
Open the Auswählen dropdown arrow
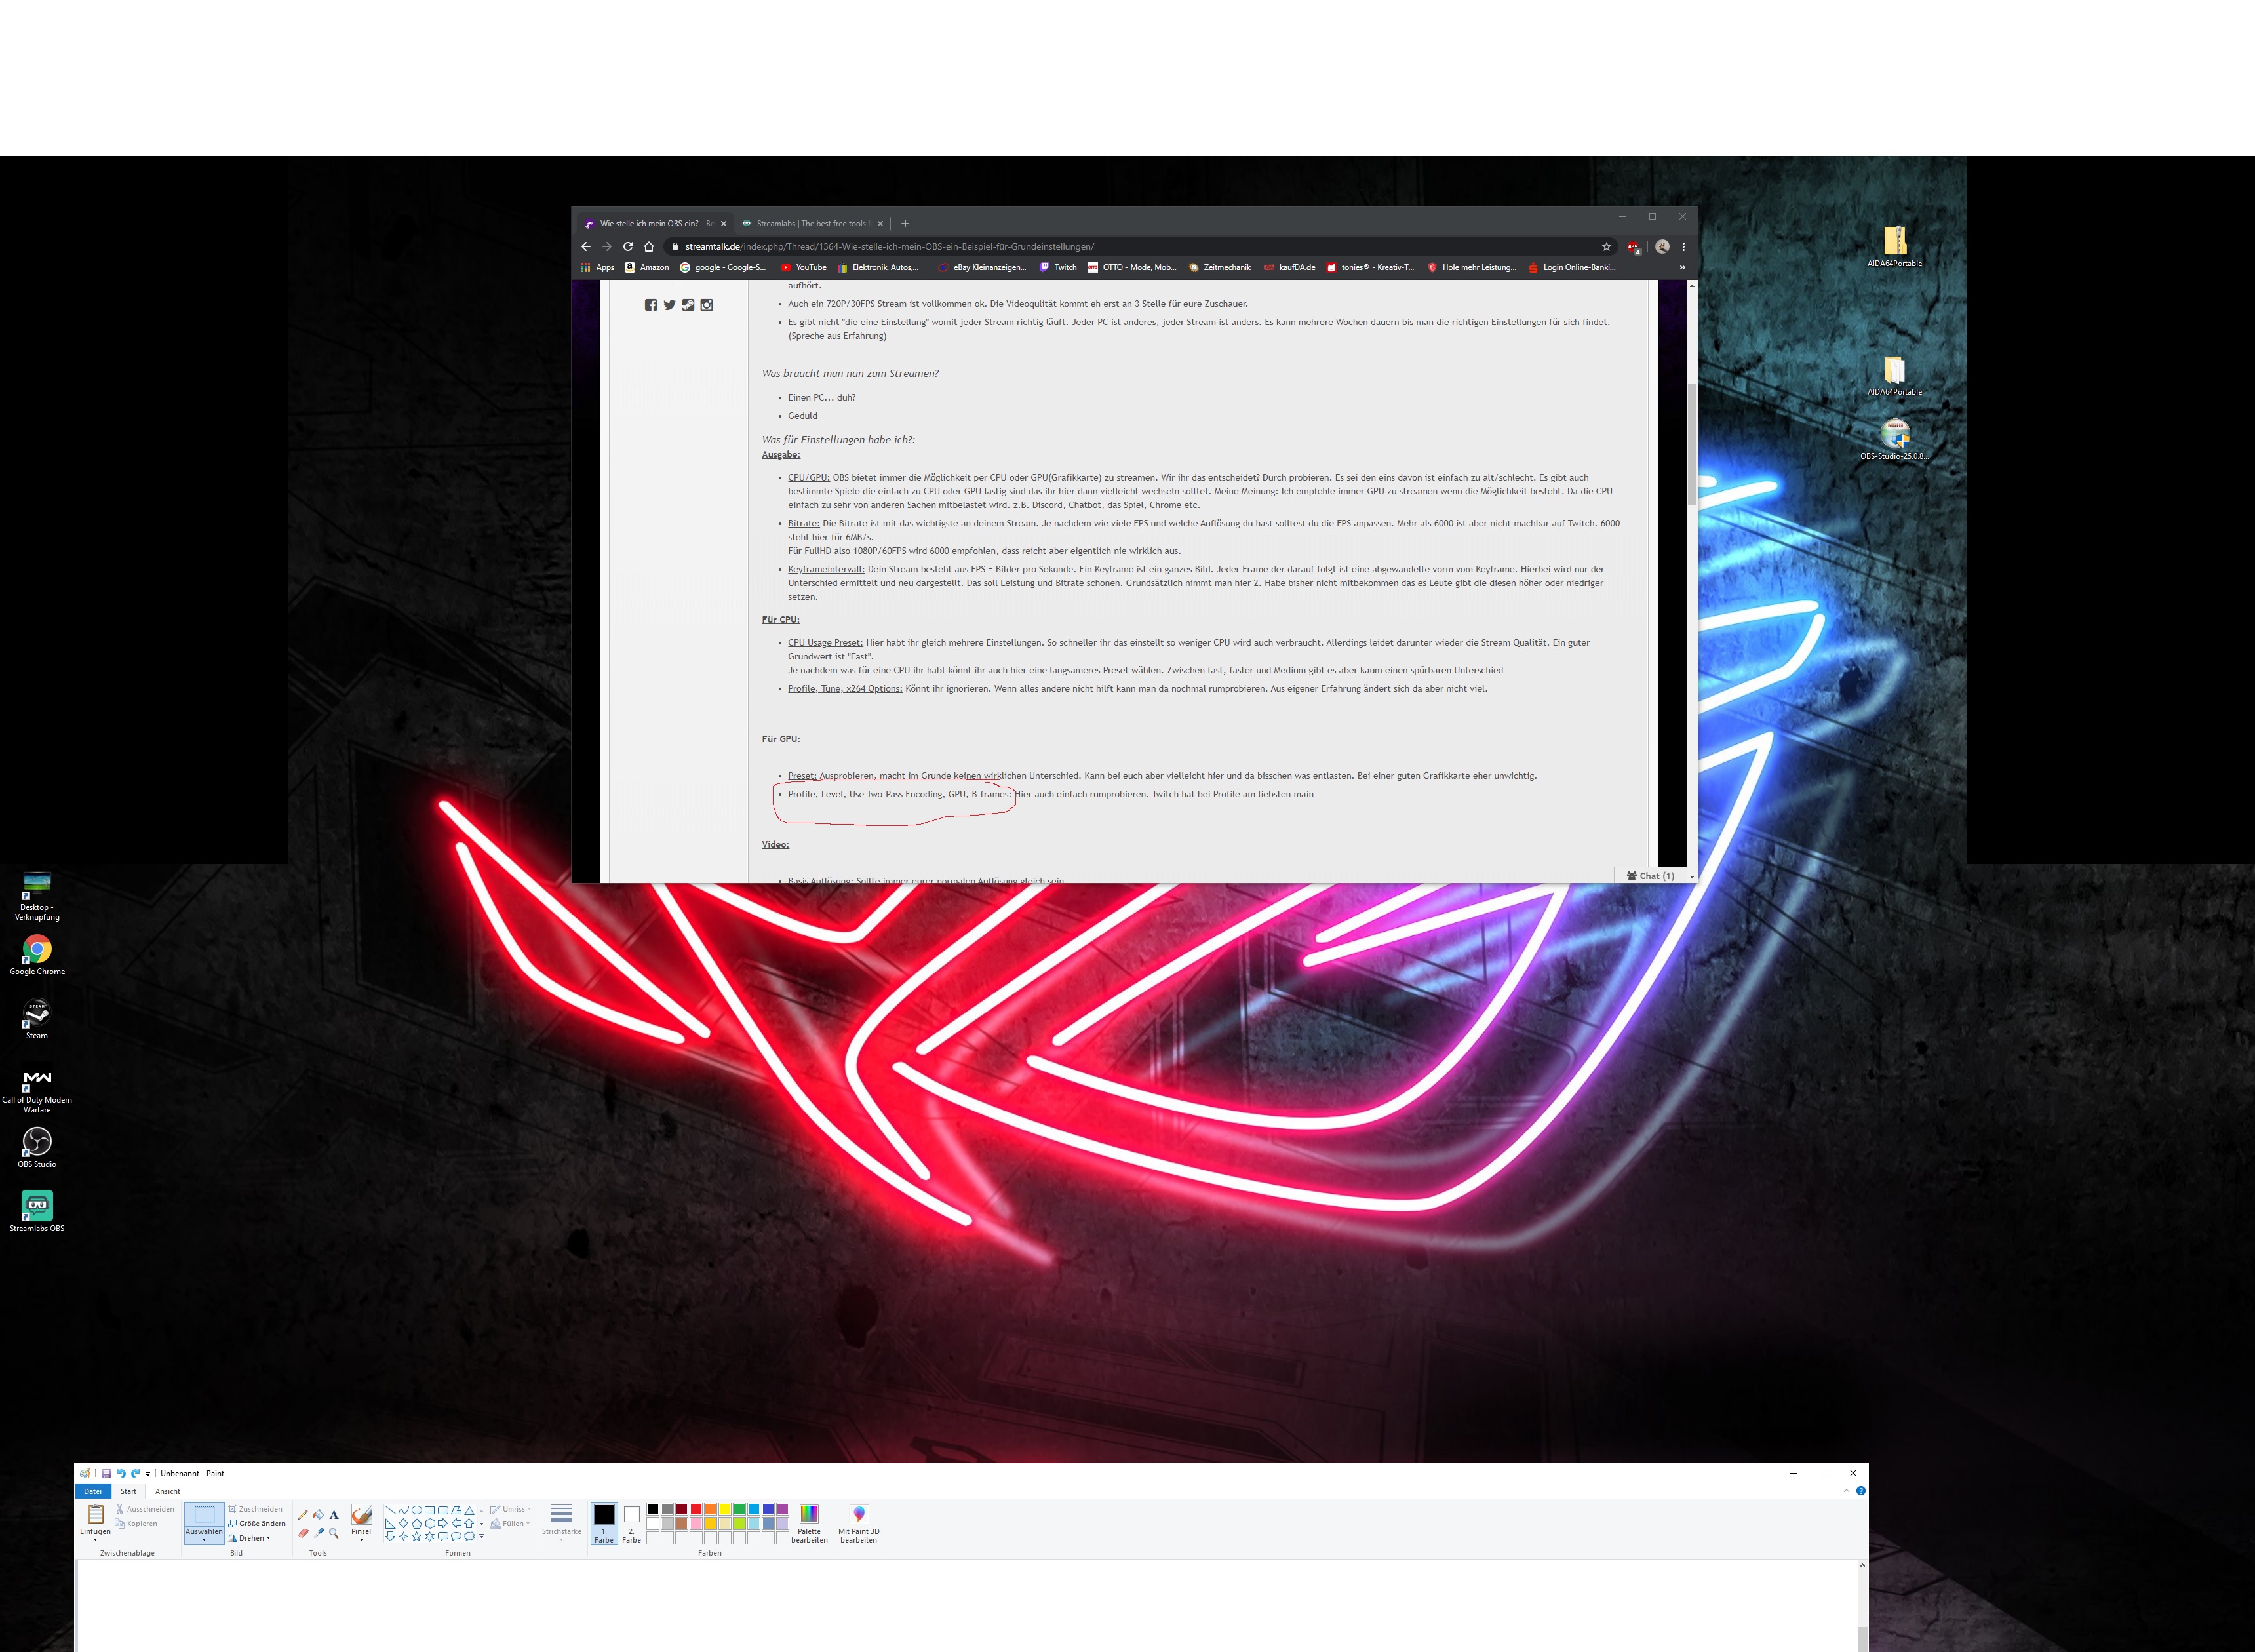[x=204, y=1540]
